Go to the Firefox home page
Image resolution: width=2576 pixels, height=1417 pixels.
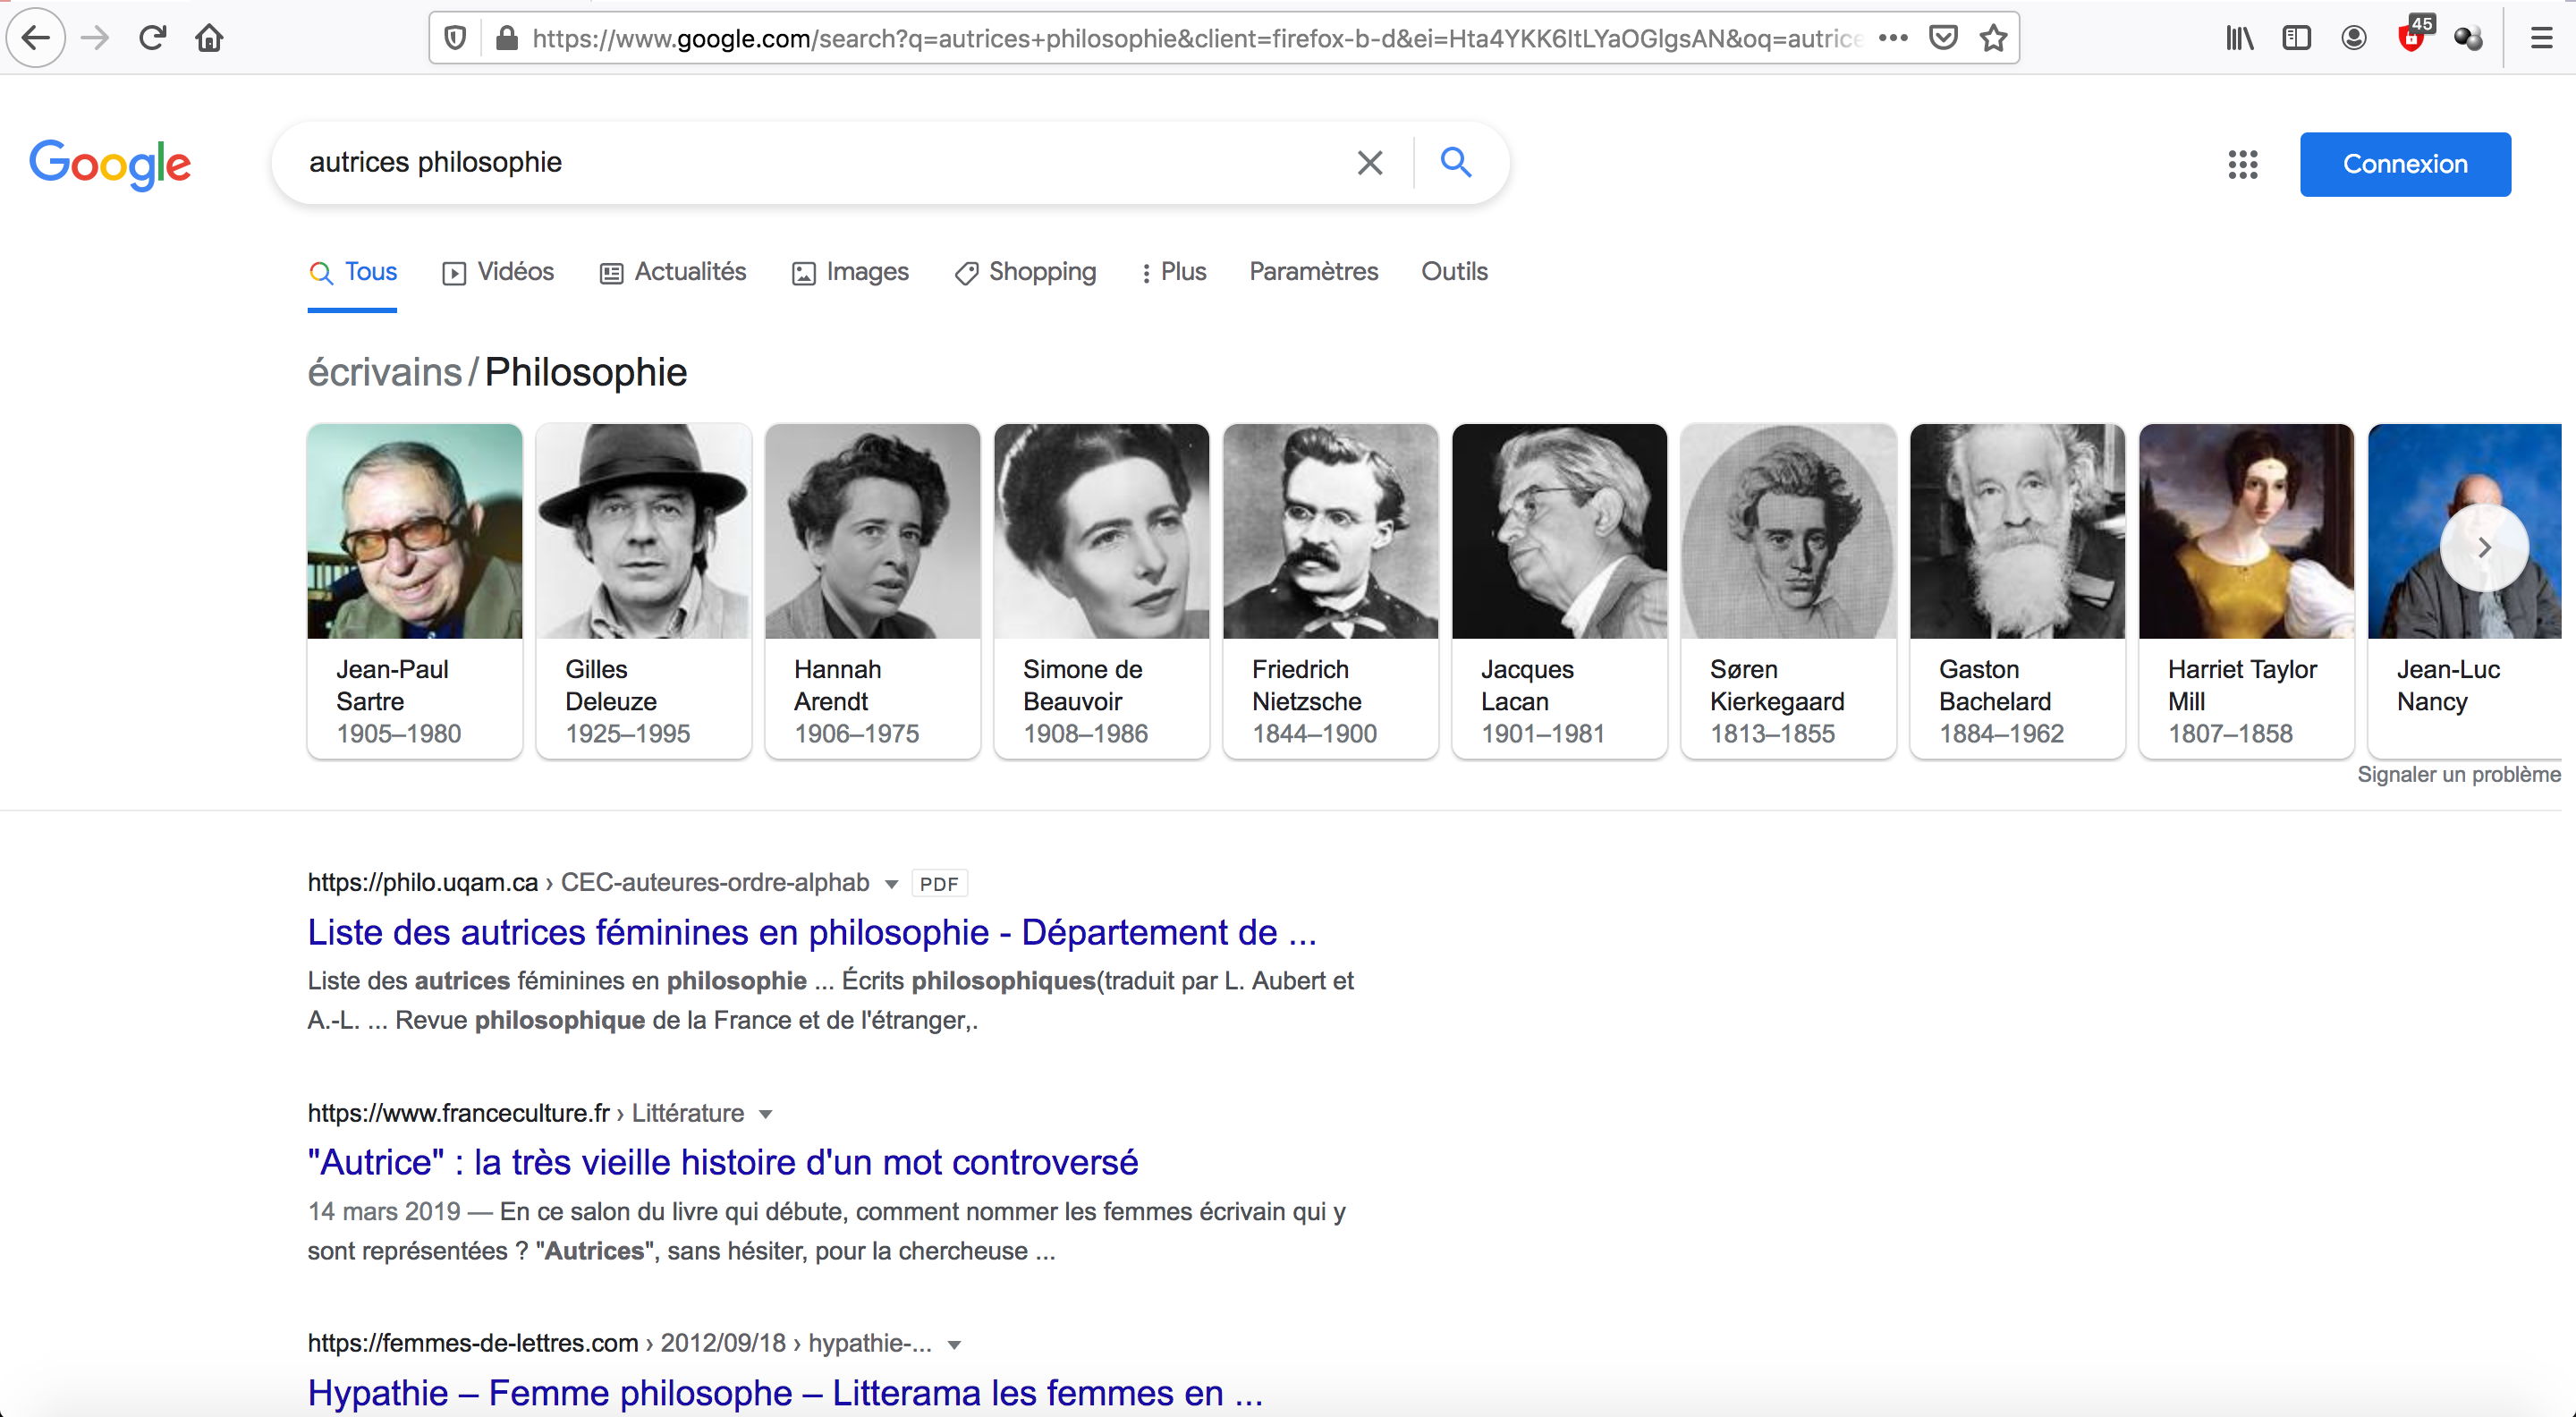[209, 38]
